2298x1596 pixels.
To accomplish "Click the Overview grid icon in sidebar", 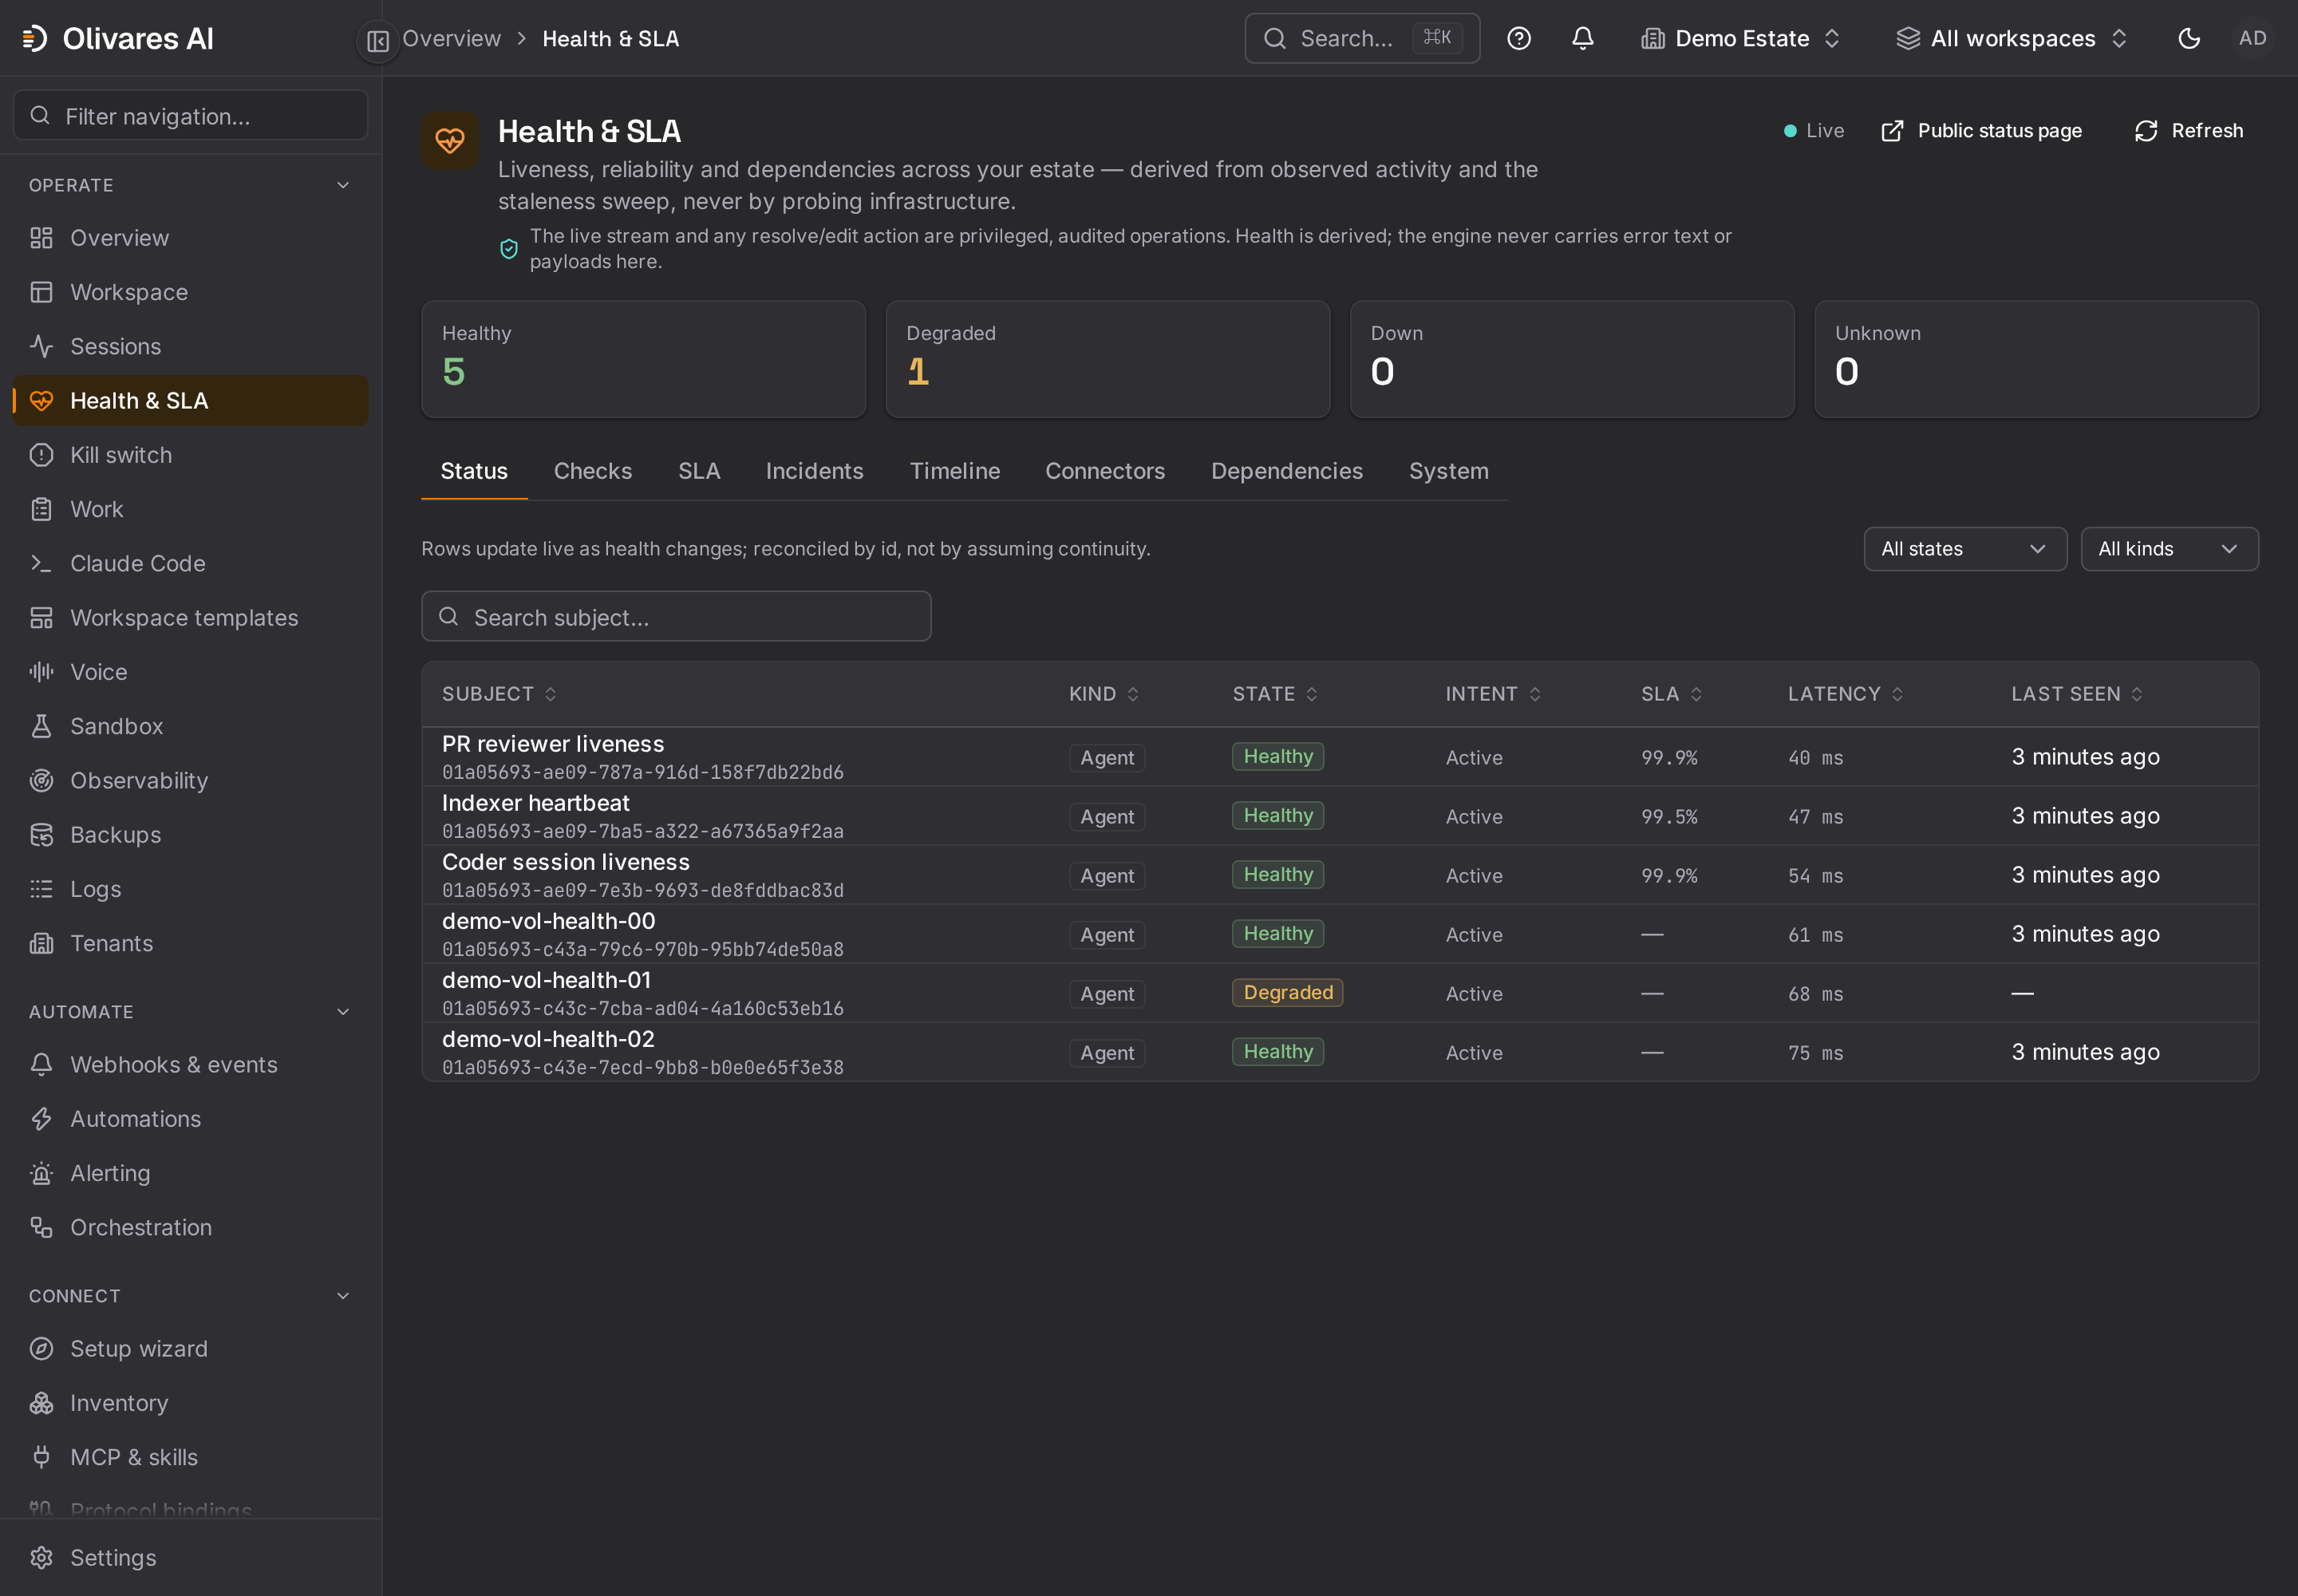I will 41,238.
